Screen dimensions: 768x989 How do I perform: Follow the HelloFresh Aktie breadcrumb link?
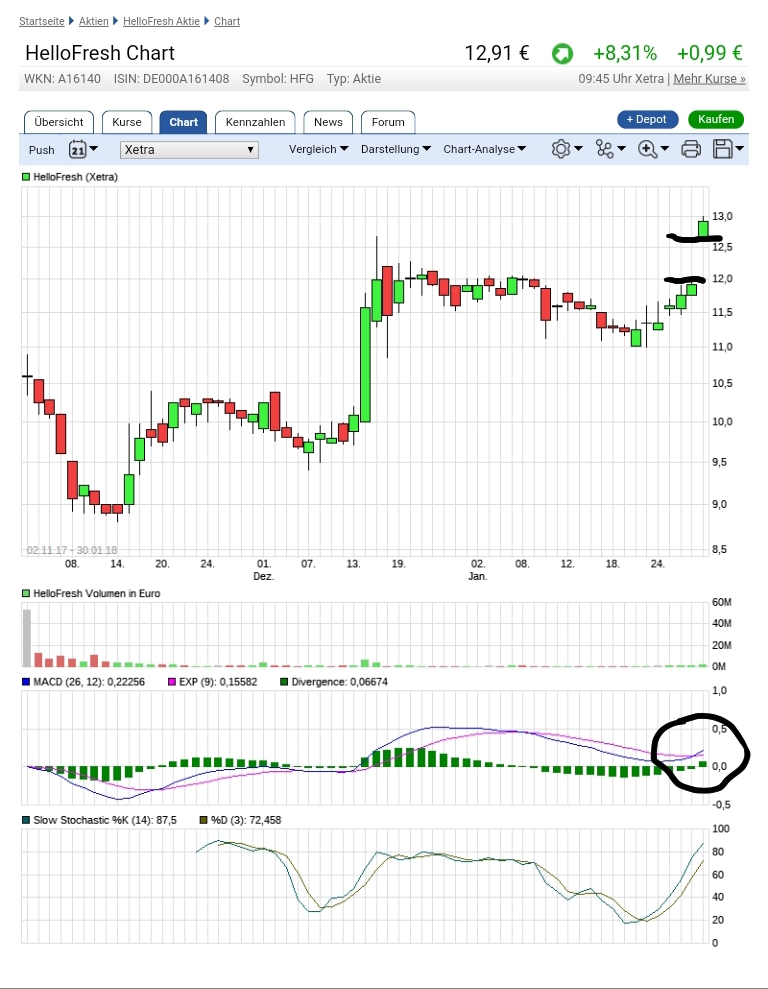click(161, 21)
